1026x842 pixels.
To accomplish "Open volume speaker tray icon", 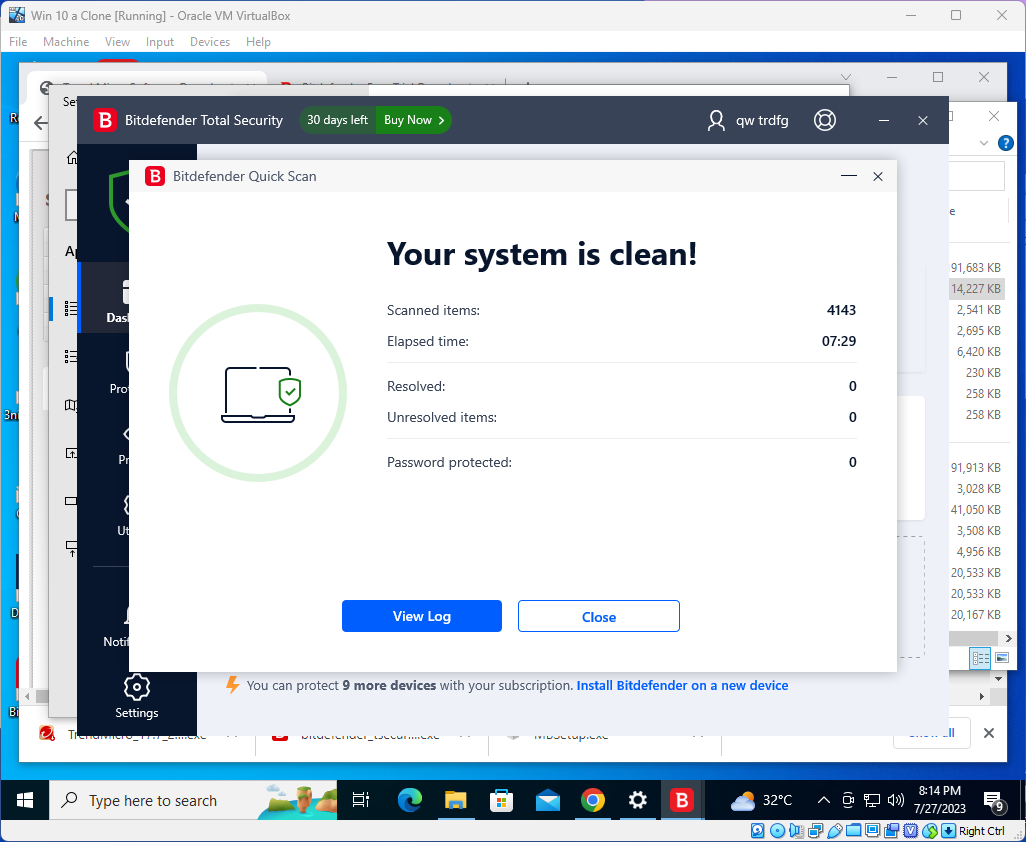I will point(895,800).
